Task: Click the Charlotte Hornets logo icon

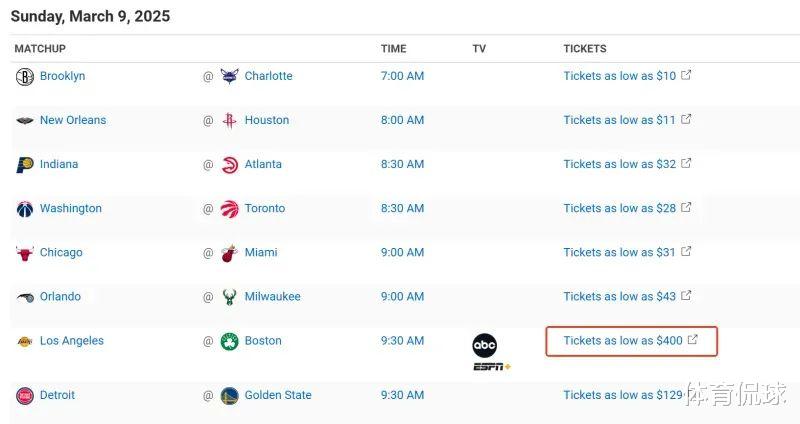Action: (230, 76)
